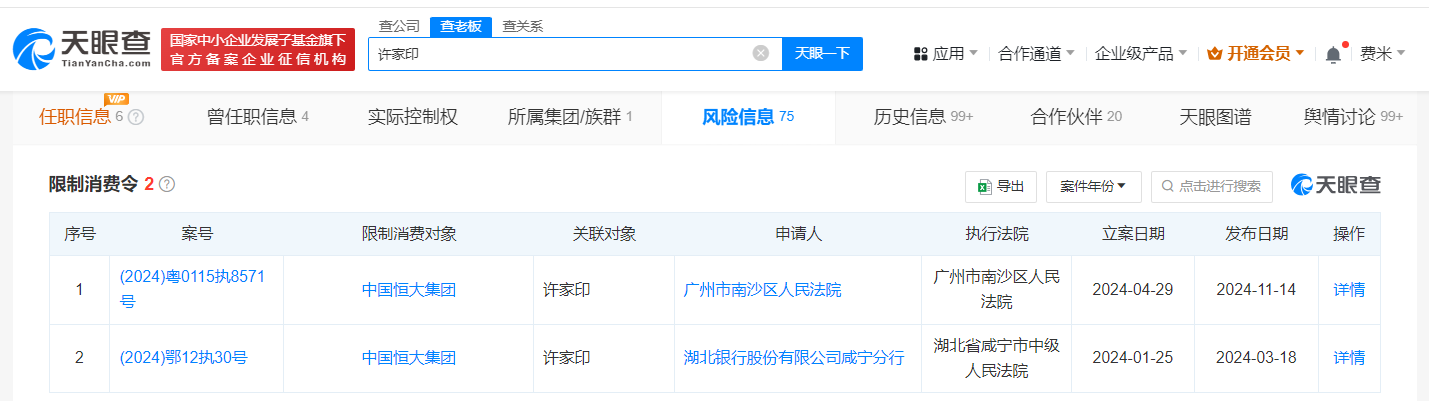The image size is (1429, 401).
Task: Click the help icon beside 任职信息
Action: (x=136, y=117)
